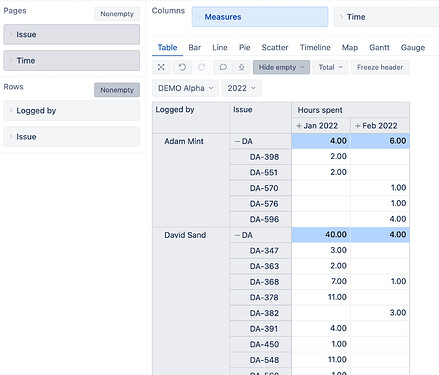Viewport: 439px width, 375px height.
Task: Open the Total dropdown
Action: pos(330,67)
